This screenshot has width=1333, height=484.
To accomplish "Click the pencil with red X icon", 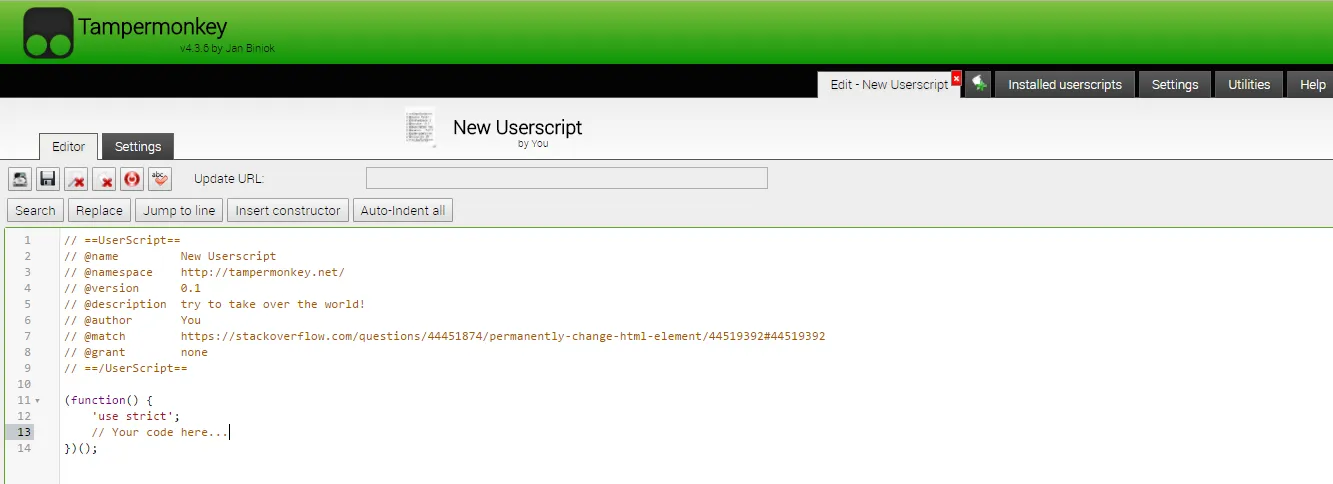I will click(76, 179).
